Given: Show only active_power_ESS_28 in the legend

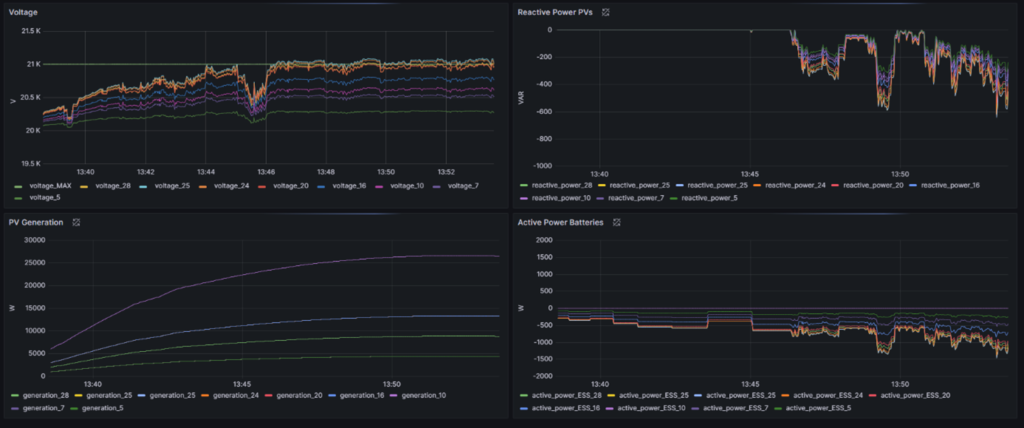Looking at the screenshot, I should tap(569, 395).
